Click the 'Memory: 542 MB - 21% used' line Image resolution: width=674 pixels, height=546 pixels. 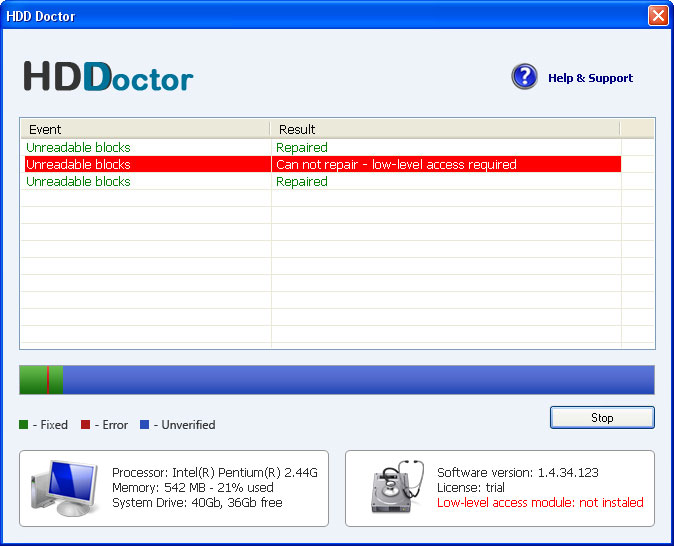[193, 488]
